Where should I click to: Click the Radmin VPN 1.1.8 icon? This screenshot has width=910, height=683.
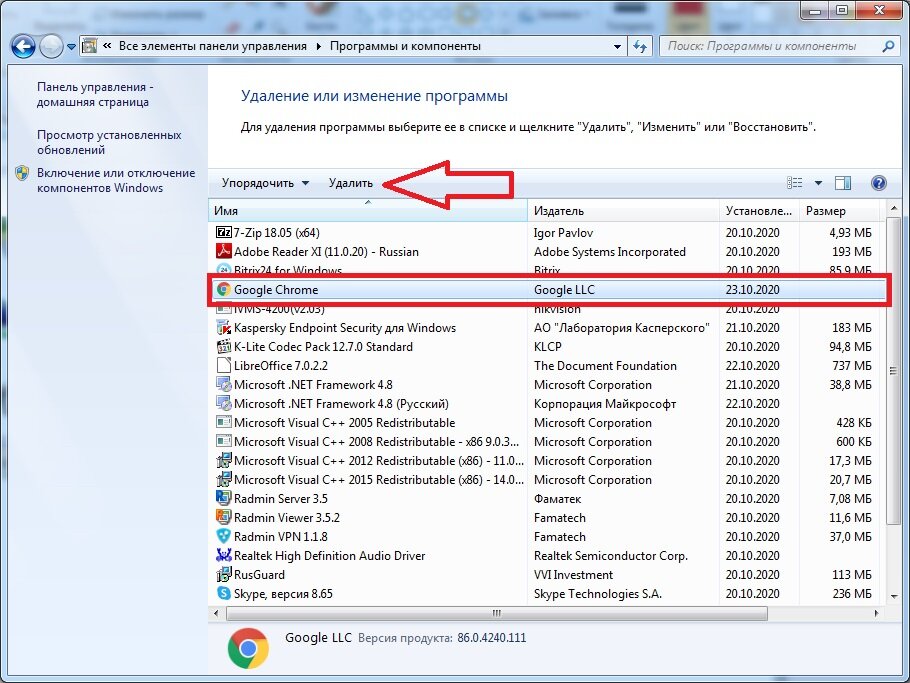pyautogui.click(x=223, y=537)
